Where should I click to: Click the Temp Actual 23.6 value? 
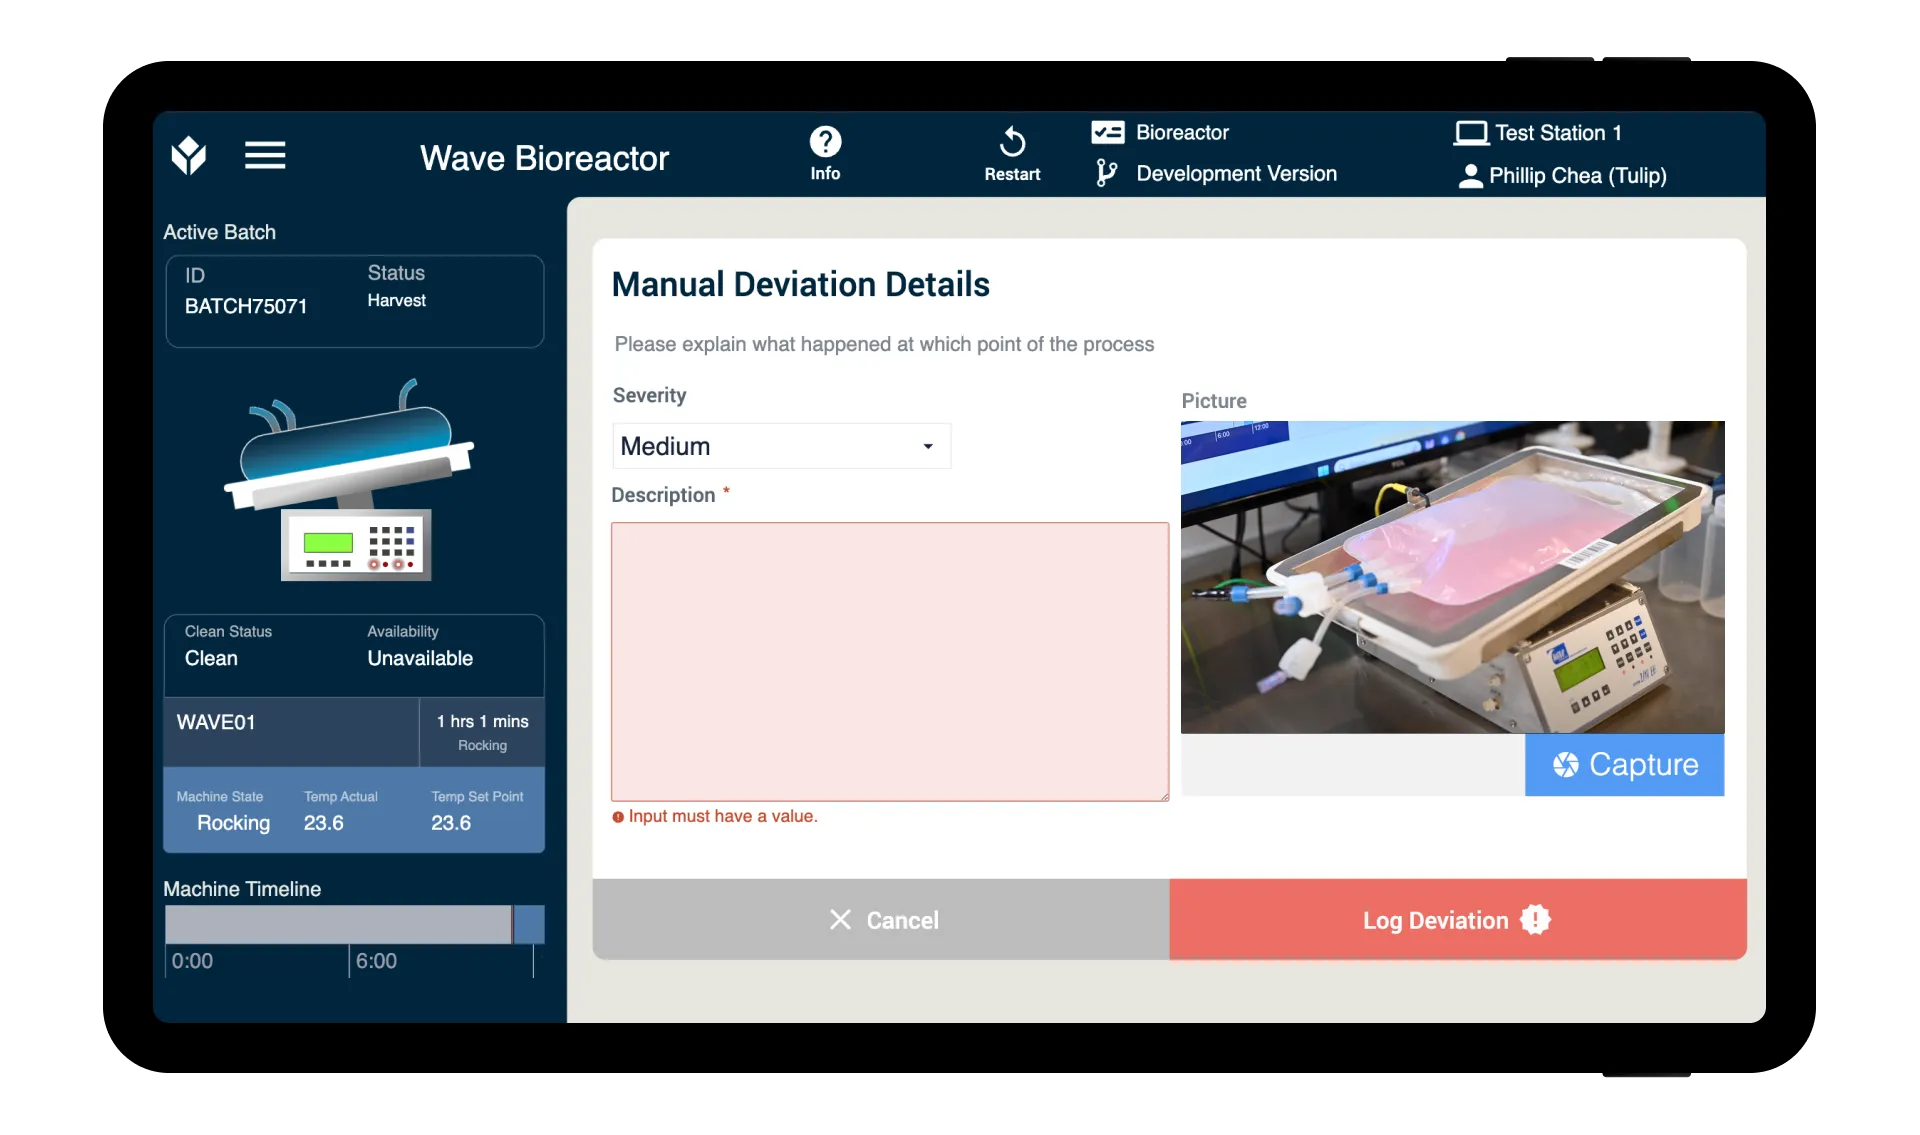click(323, 823)
